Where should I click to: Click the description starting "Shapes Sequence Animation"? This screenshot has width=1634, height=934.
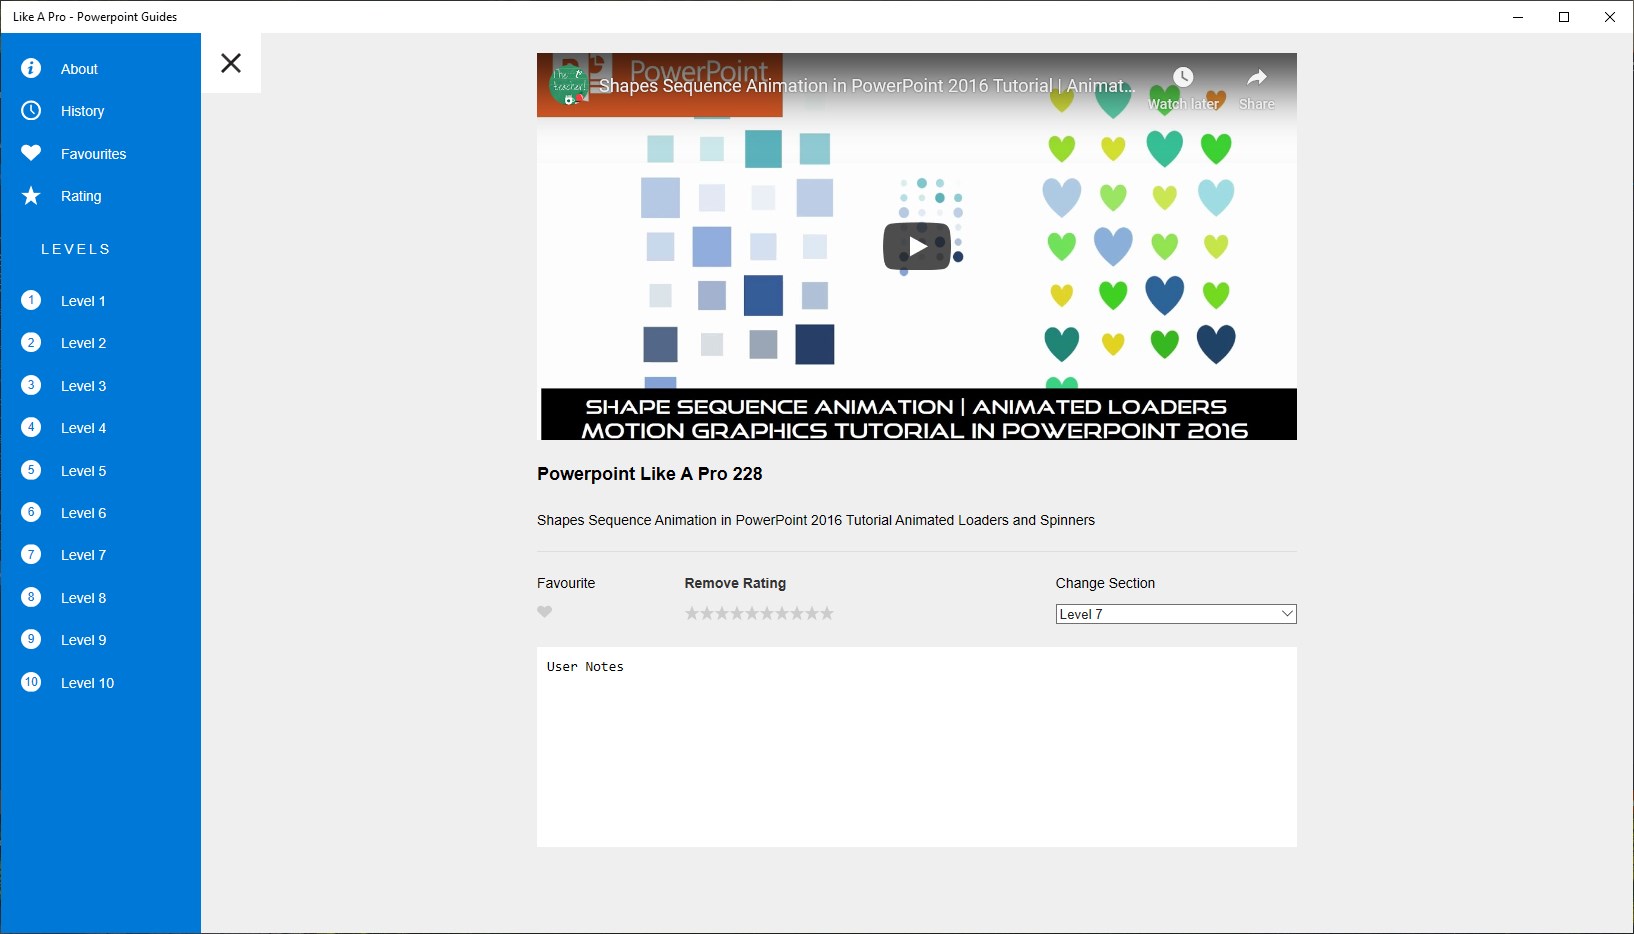click(x=816, y=520)
